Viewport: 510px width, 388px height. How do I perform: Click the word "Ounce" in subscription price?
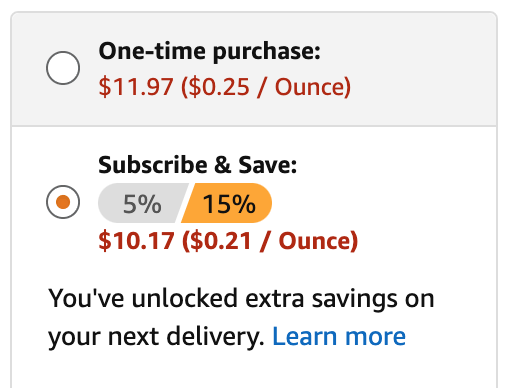315,241
